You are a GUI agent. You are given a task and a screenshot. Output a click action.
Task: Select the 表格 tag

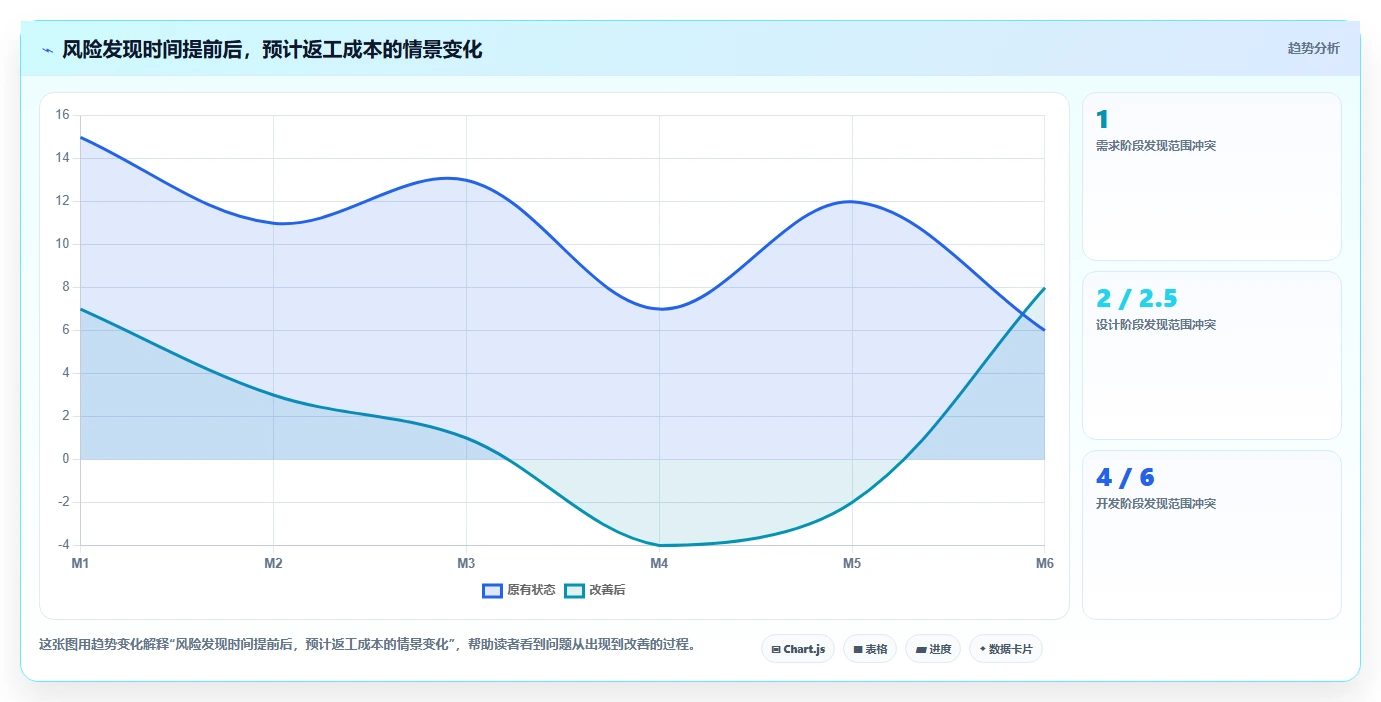tap(870, 649)
